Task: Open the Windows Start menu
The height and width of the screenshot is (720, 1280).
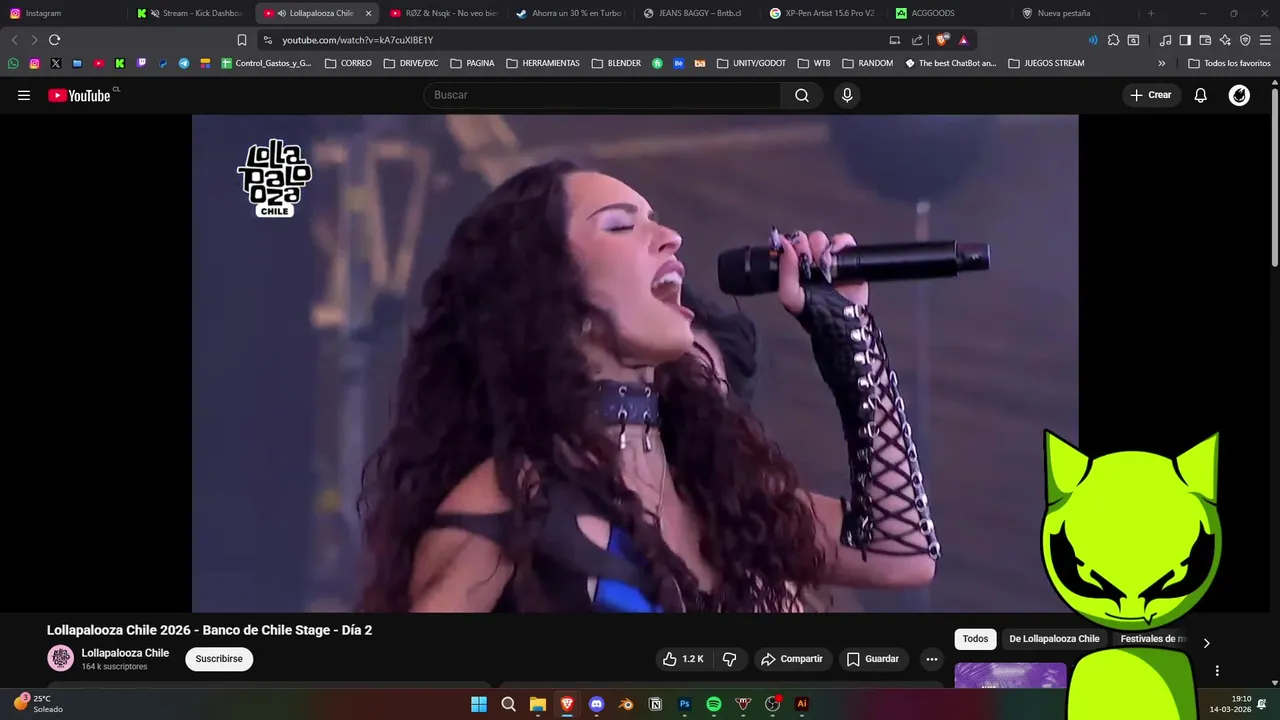Action: [x=479, y=704]
